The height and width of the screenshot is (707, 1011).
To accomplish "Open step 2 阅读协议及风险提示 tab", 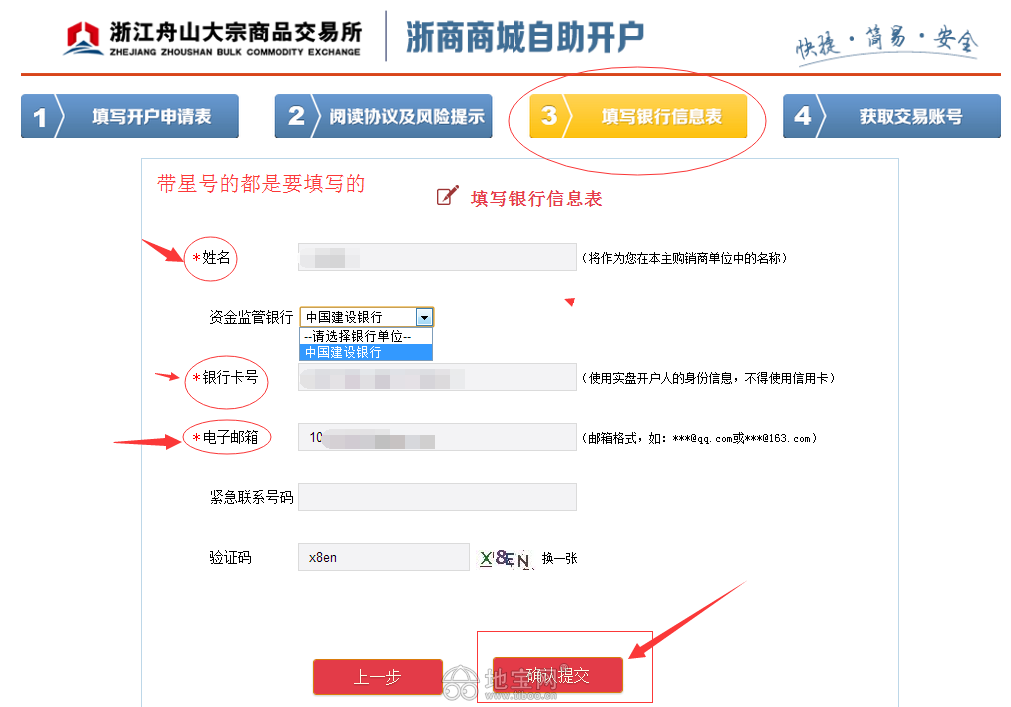I will pos(384,116).
